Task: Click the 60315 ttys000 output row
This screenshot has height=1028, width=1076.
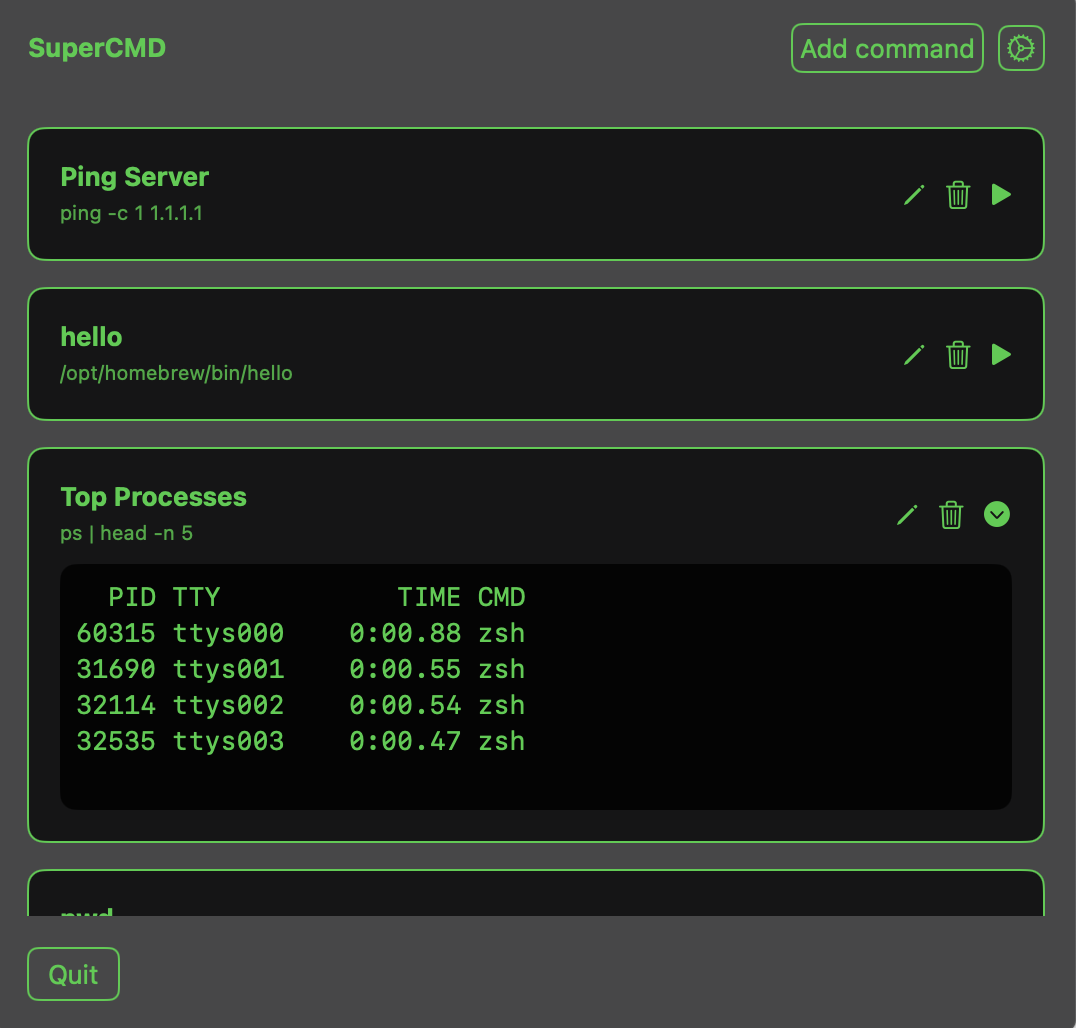Action: click(x=301, y=633)
